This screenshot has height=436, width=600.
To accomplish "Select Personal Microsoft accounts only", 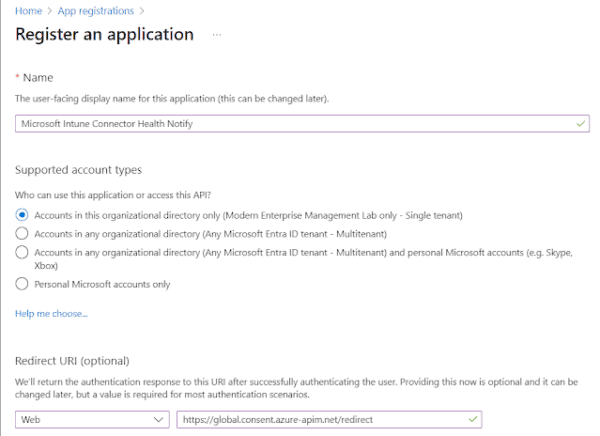I will point(22,284).
